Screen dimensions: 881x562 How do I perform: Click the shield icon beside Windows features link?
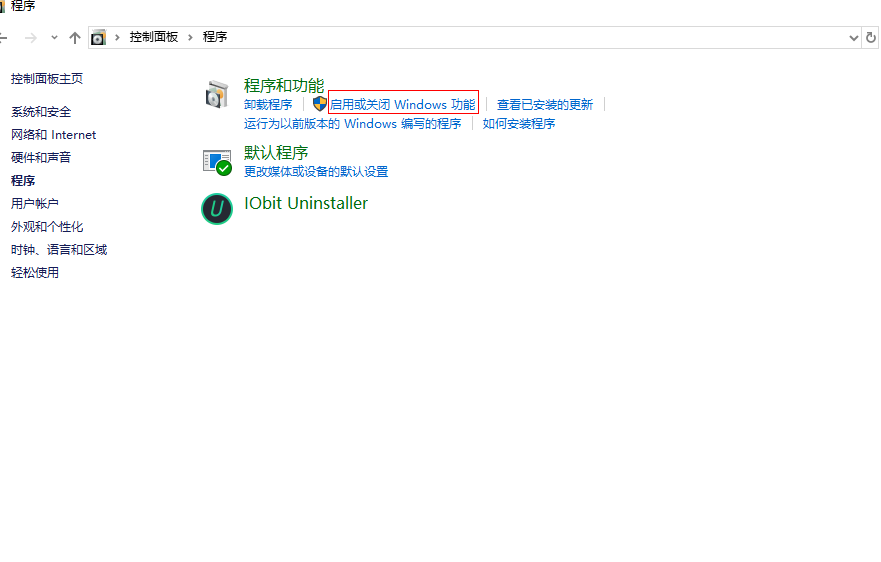click(x=320, y=104)
